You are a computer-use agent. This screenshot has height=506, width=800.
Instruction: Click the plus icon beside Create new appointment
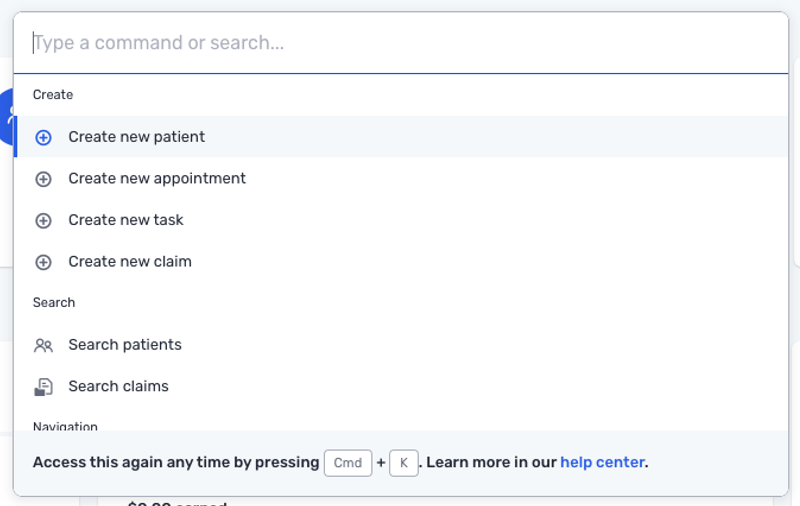point(43,179)
